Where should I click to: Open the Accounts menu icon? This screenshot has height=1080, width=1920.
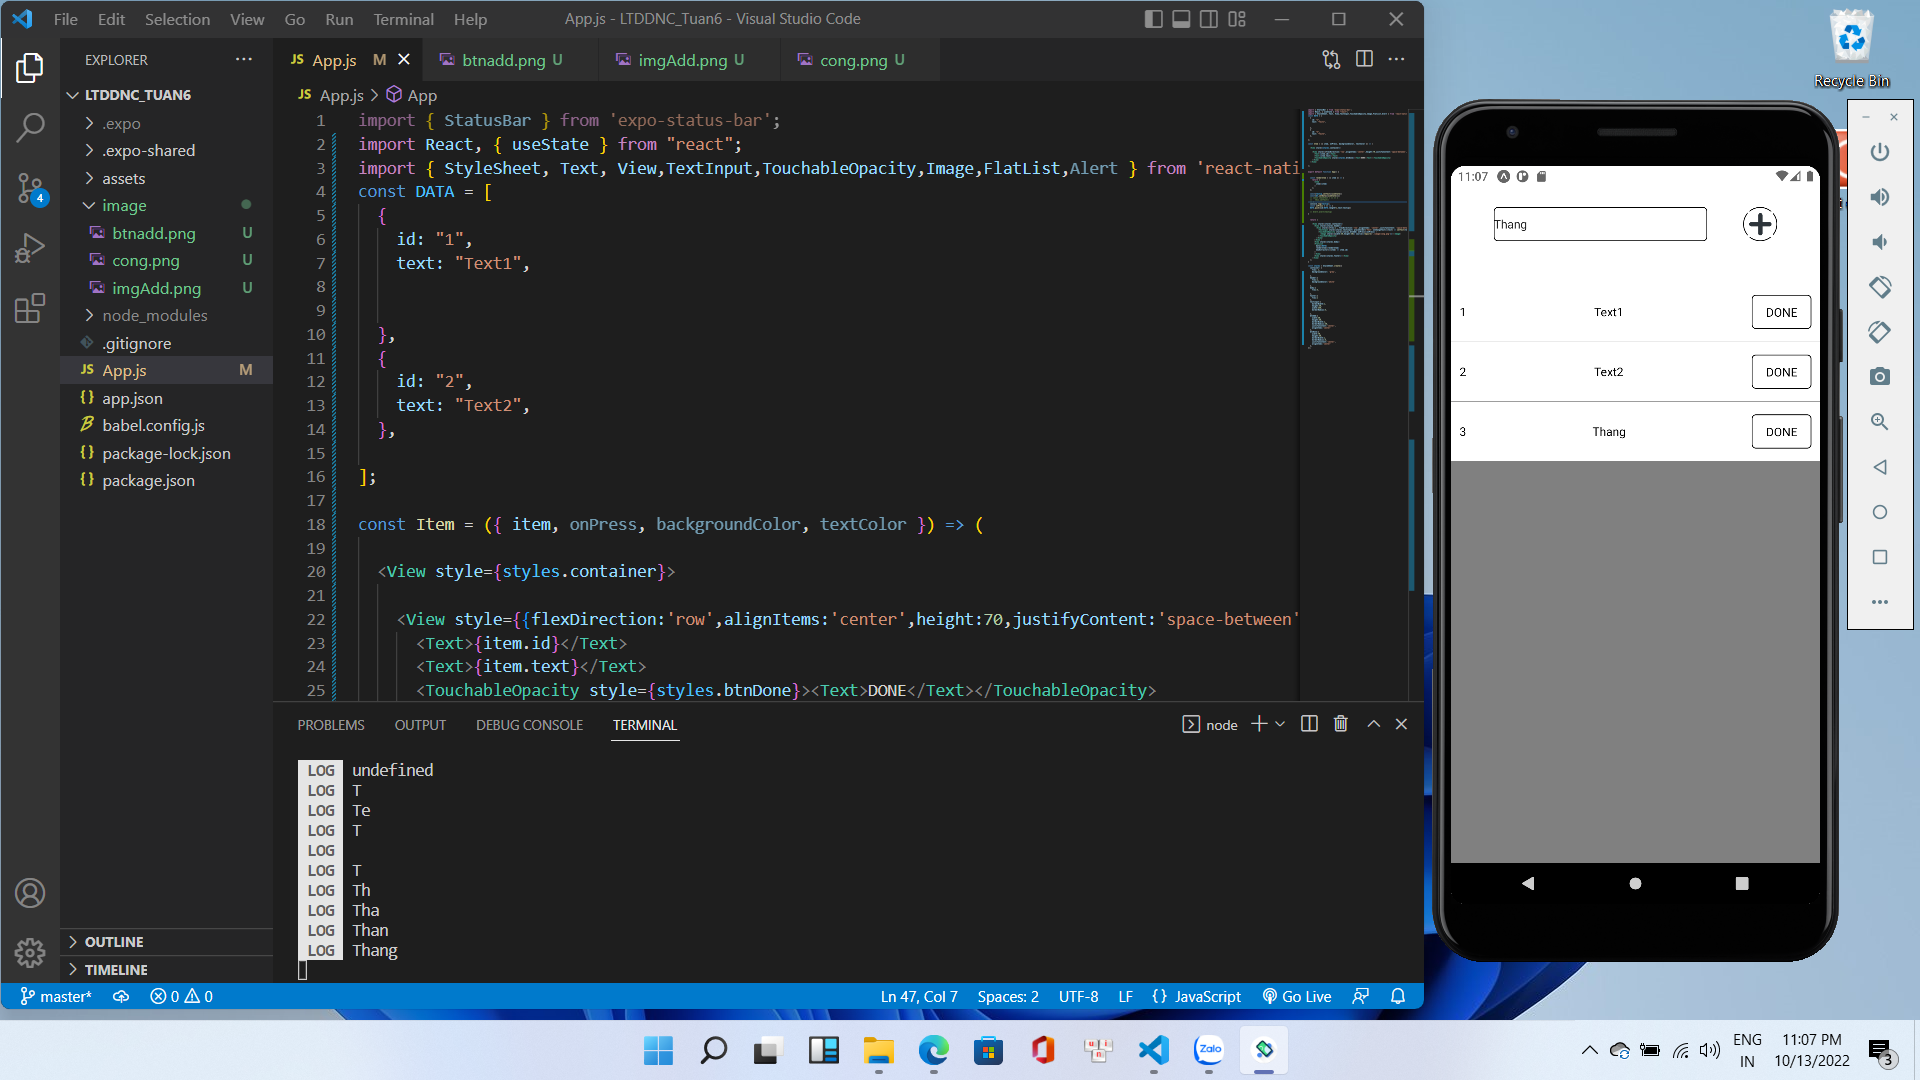click(x=30, y=893)
